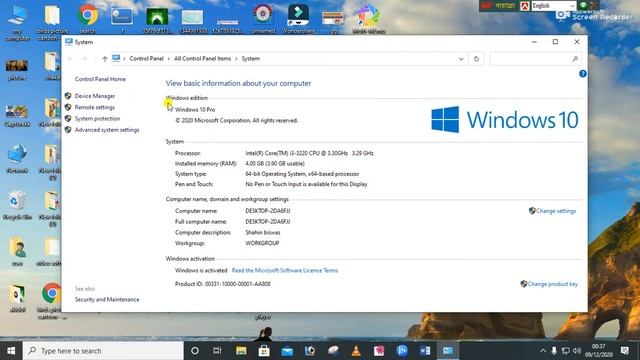The image size is (640, 360).
Task: Open System protection link
Action: [x=97, y=118]
